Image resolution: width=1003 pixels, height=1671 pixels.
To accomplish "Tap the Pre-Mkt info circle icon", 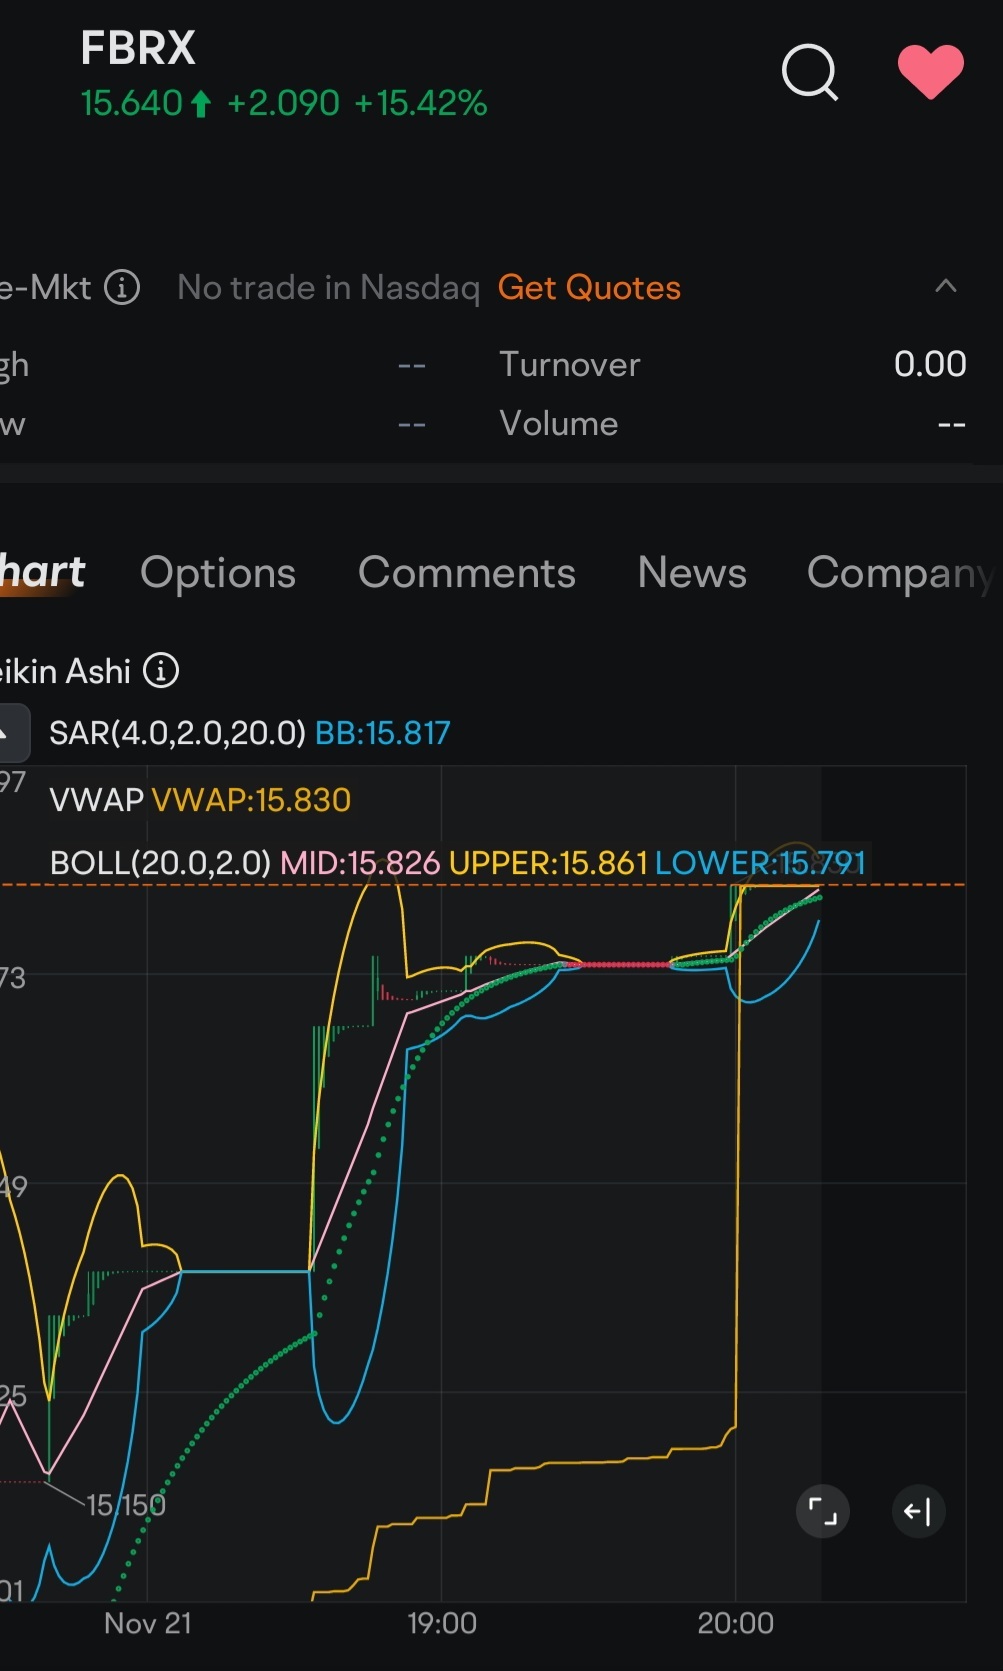I will click(x=122, y=287).
